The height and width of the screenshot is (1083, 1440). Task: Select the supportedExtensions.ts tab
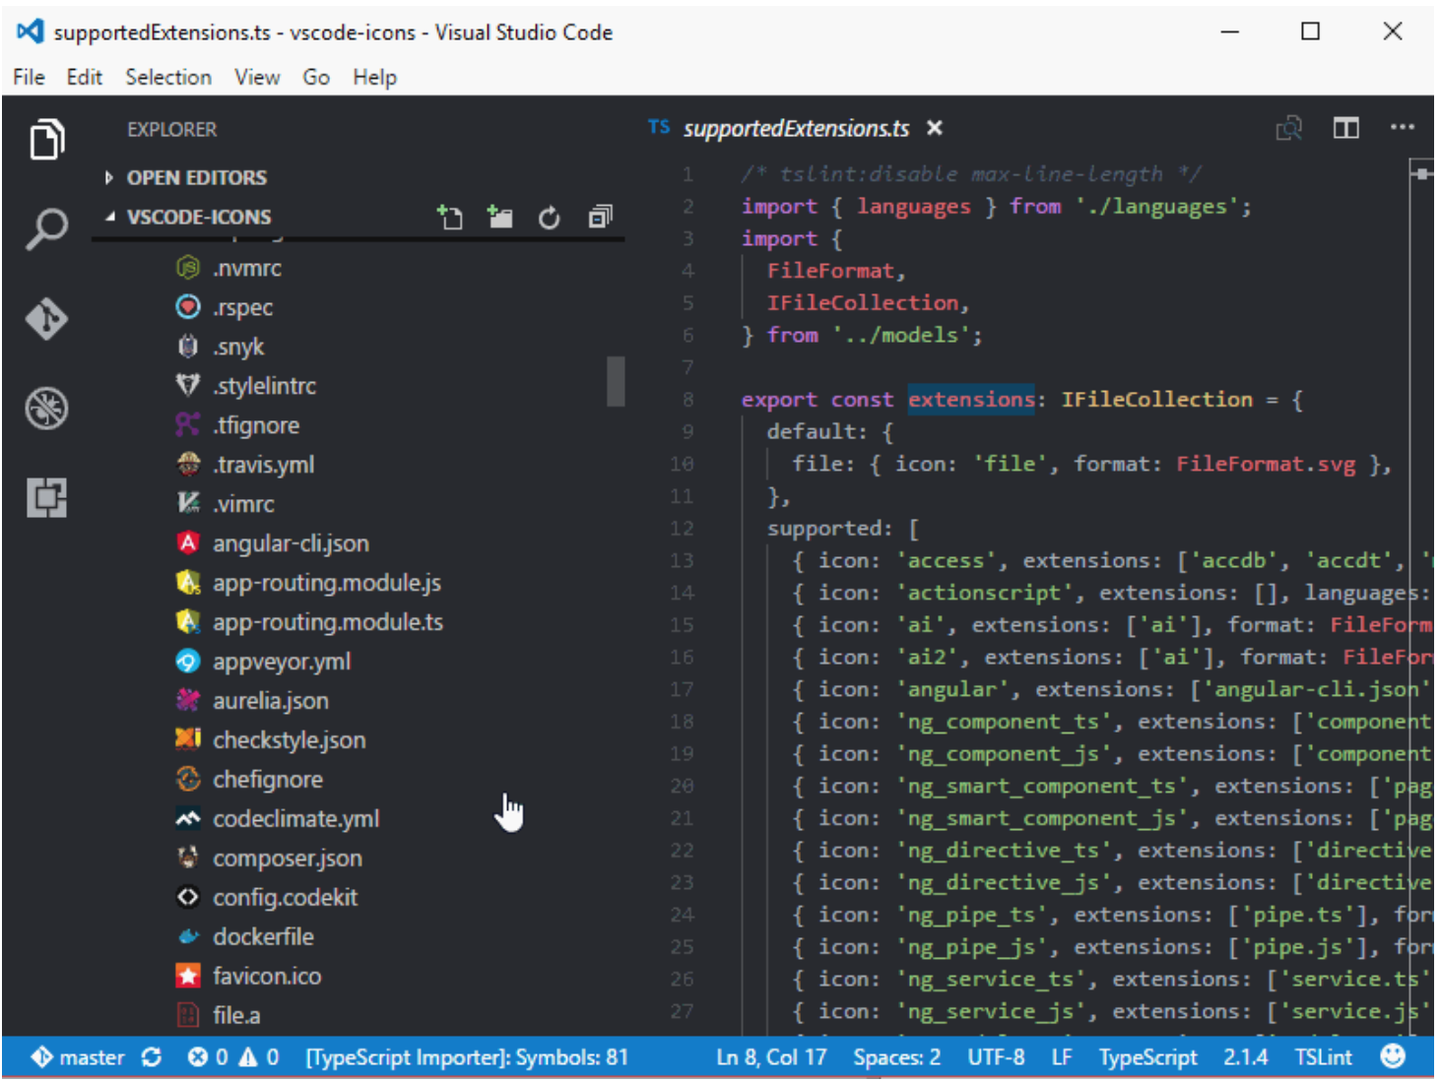tap(795, 128)
